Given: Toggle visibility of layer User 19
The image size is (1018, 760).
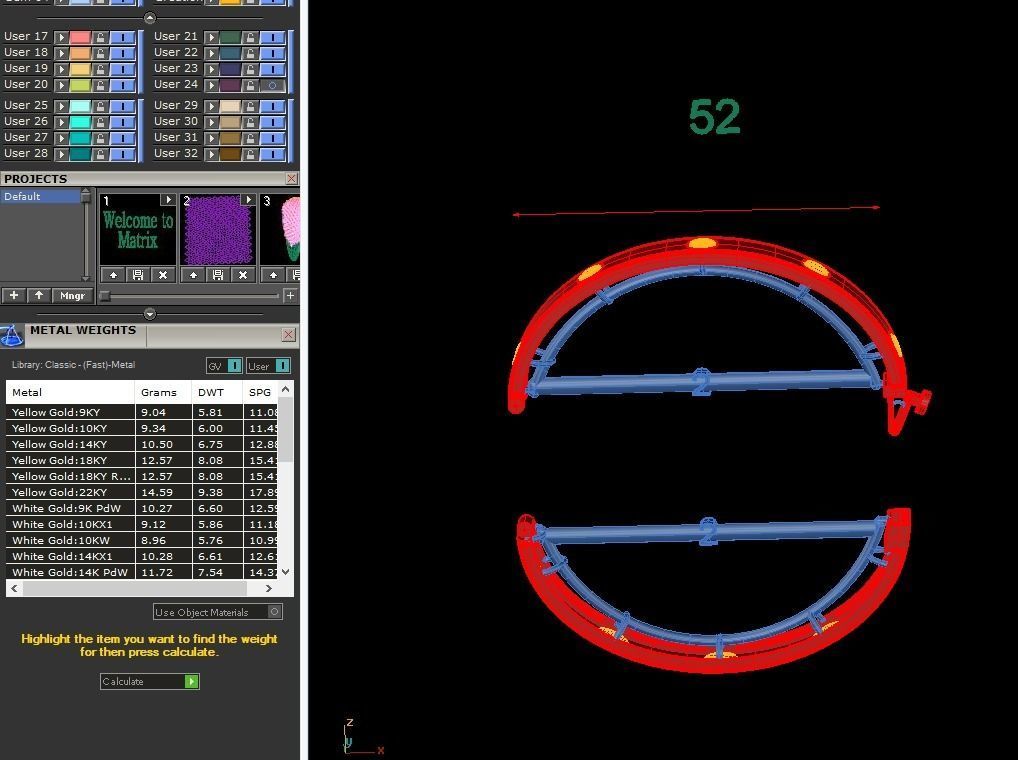Looking at the screenshot, I should pos(122,69).
